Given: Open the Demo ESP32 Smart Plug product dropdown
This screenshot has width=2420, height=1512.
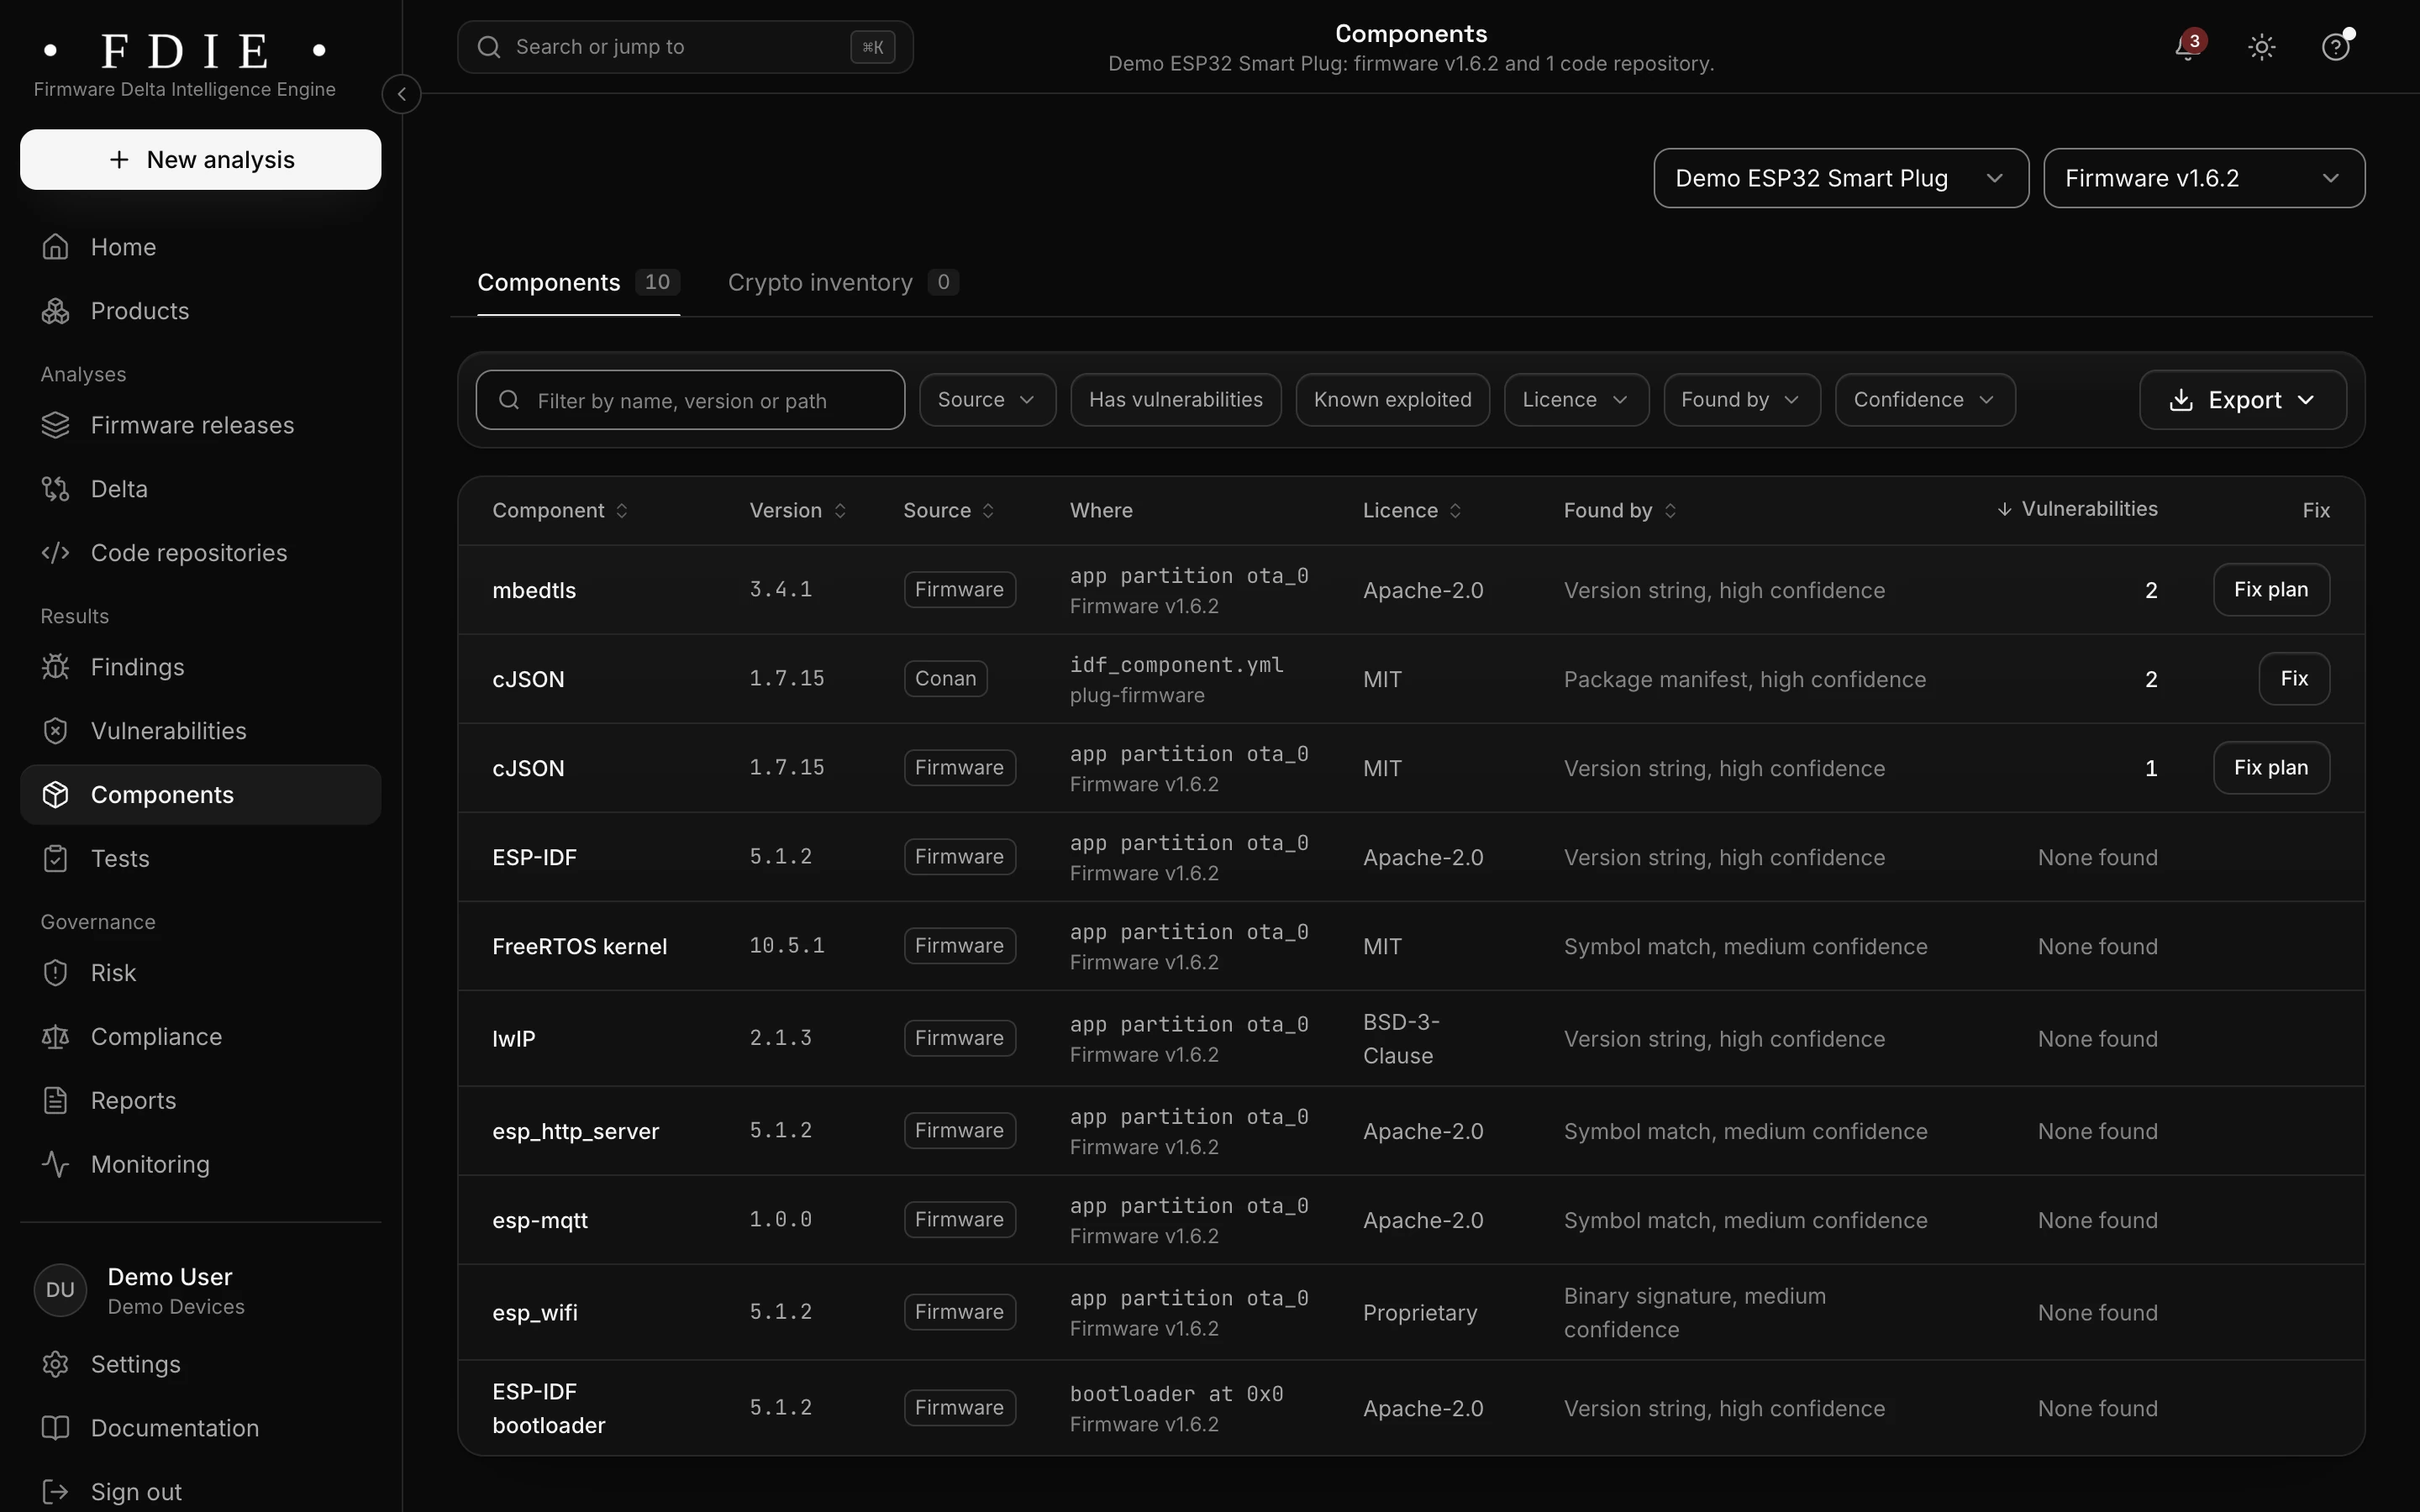Looking at the screenshot, I should [x=1840, y=178].
